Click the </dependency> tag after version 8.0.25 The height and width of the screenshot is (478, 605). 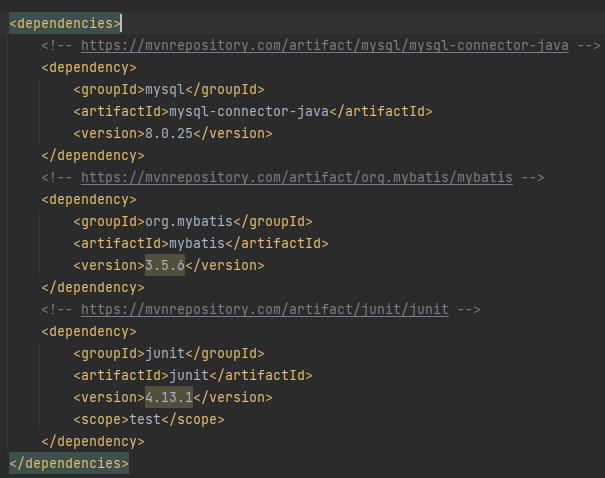click(93, 155)
